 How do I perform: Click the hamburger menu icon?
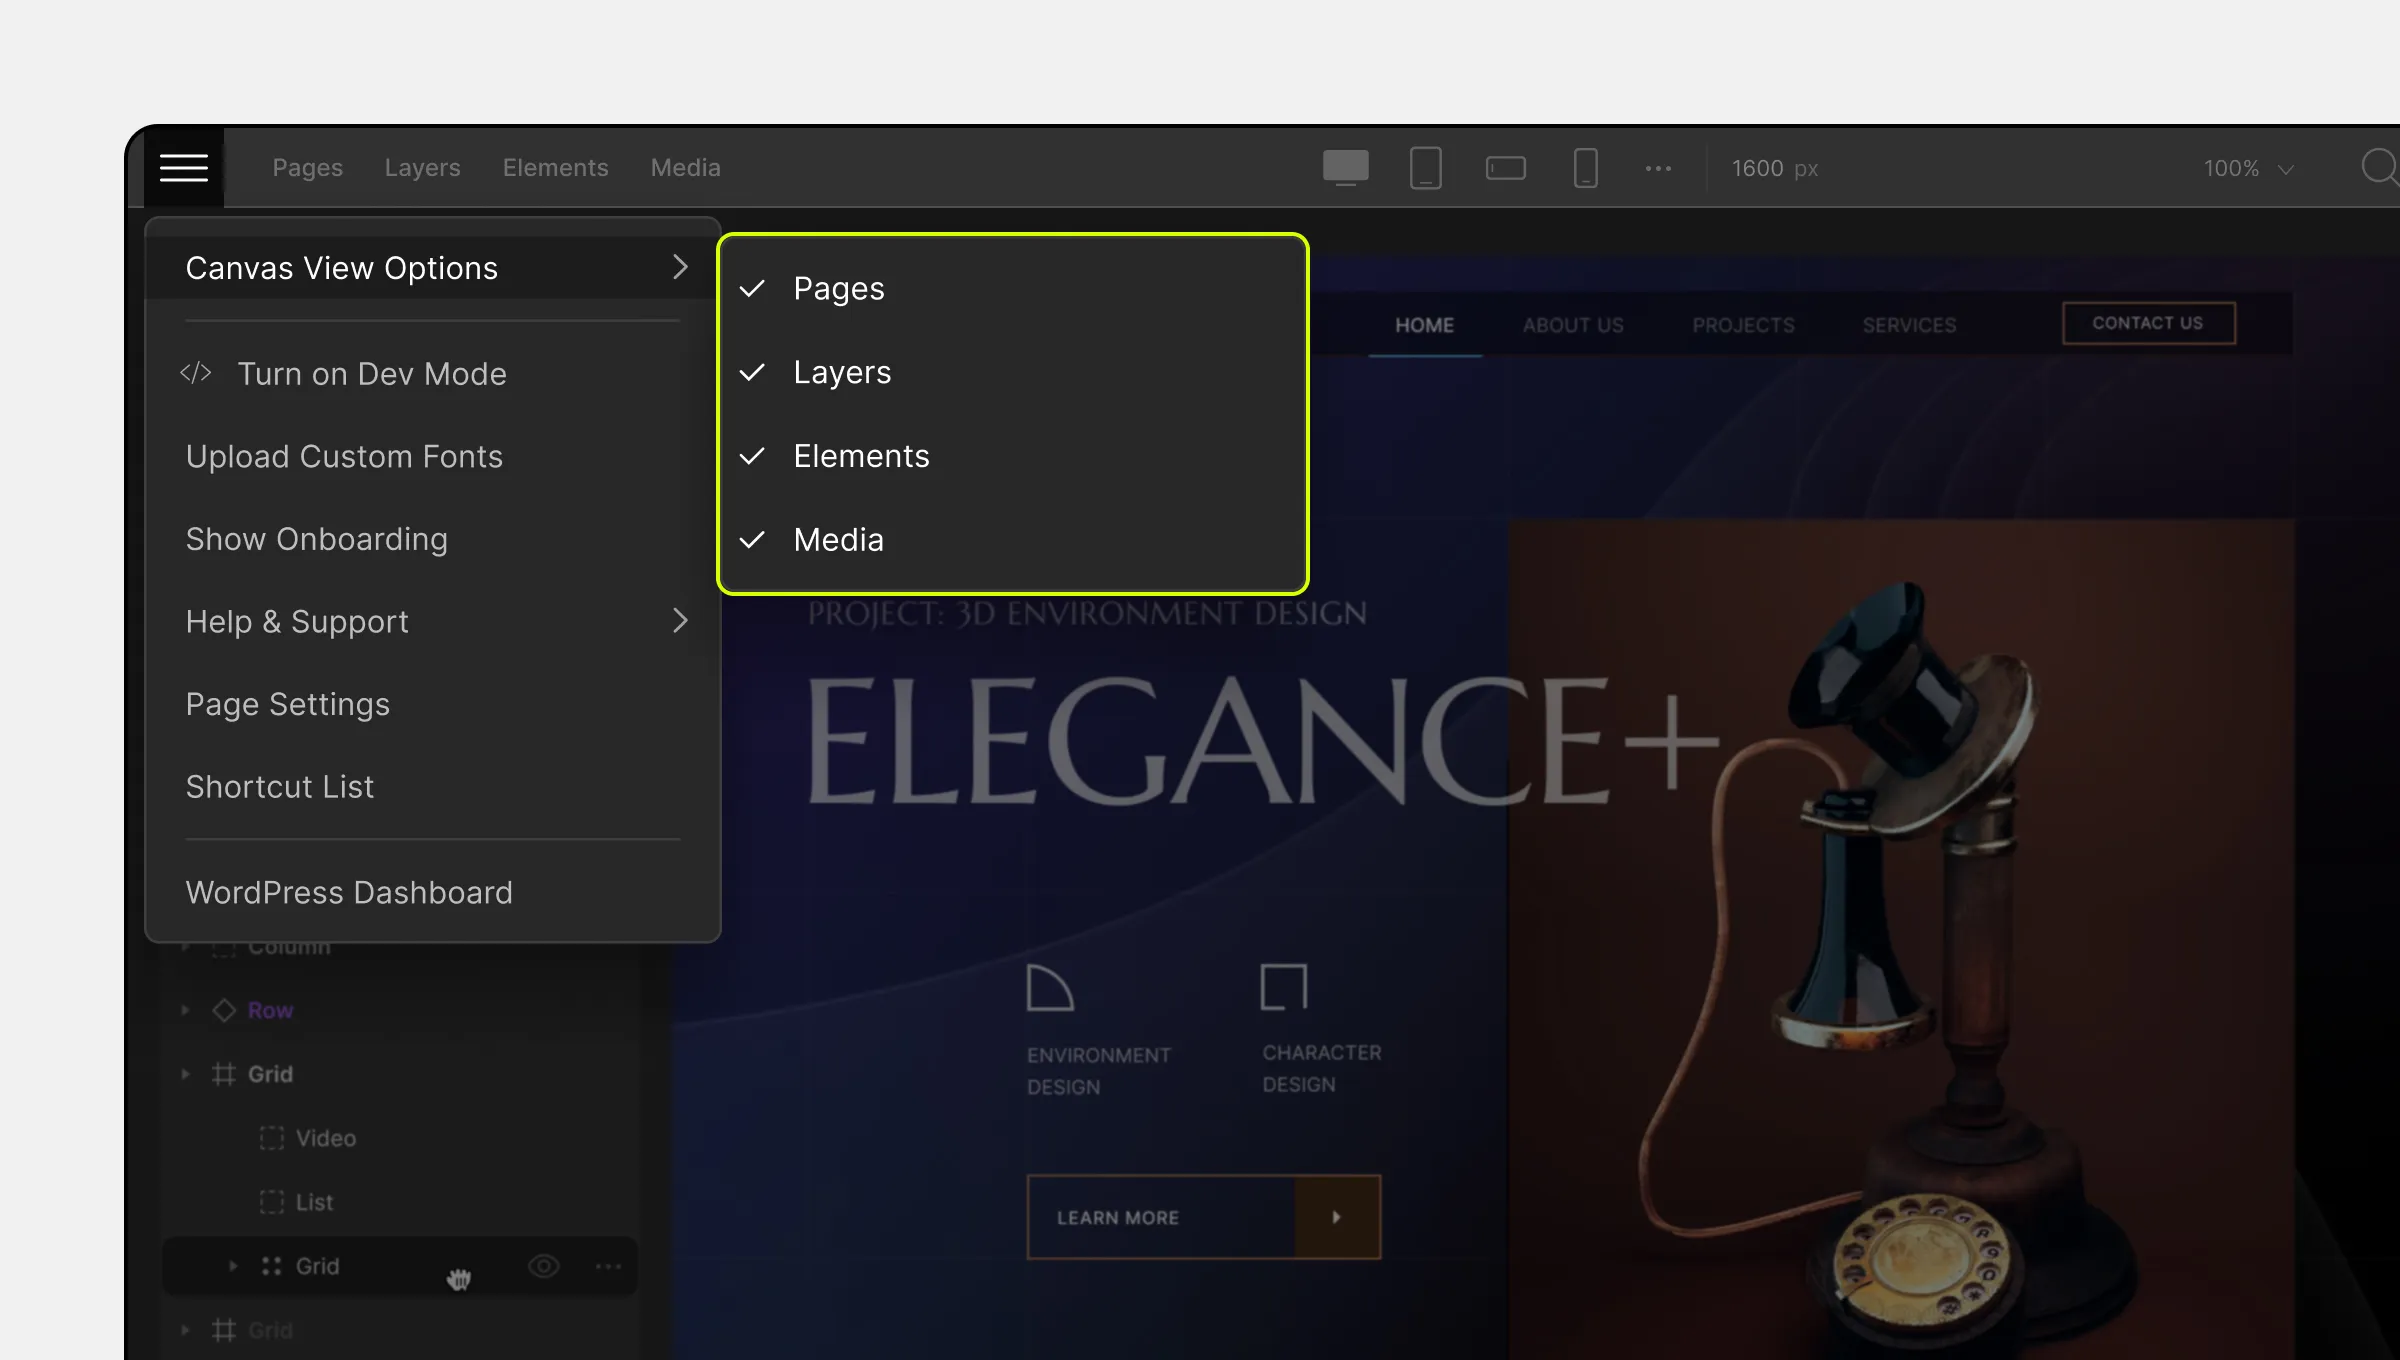tap(181, 166)
